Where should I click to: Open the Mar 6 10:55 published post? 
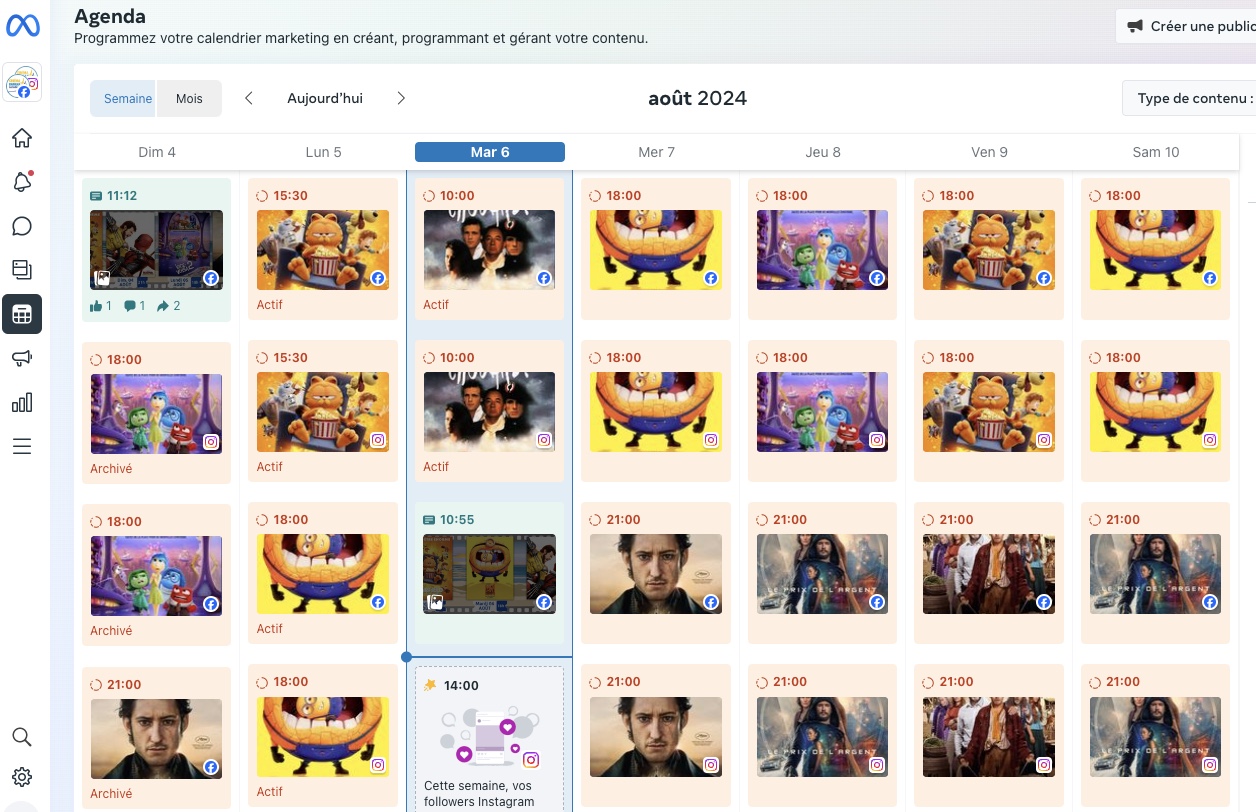coord(489,574)
